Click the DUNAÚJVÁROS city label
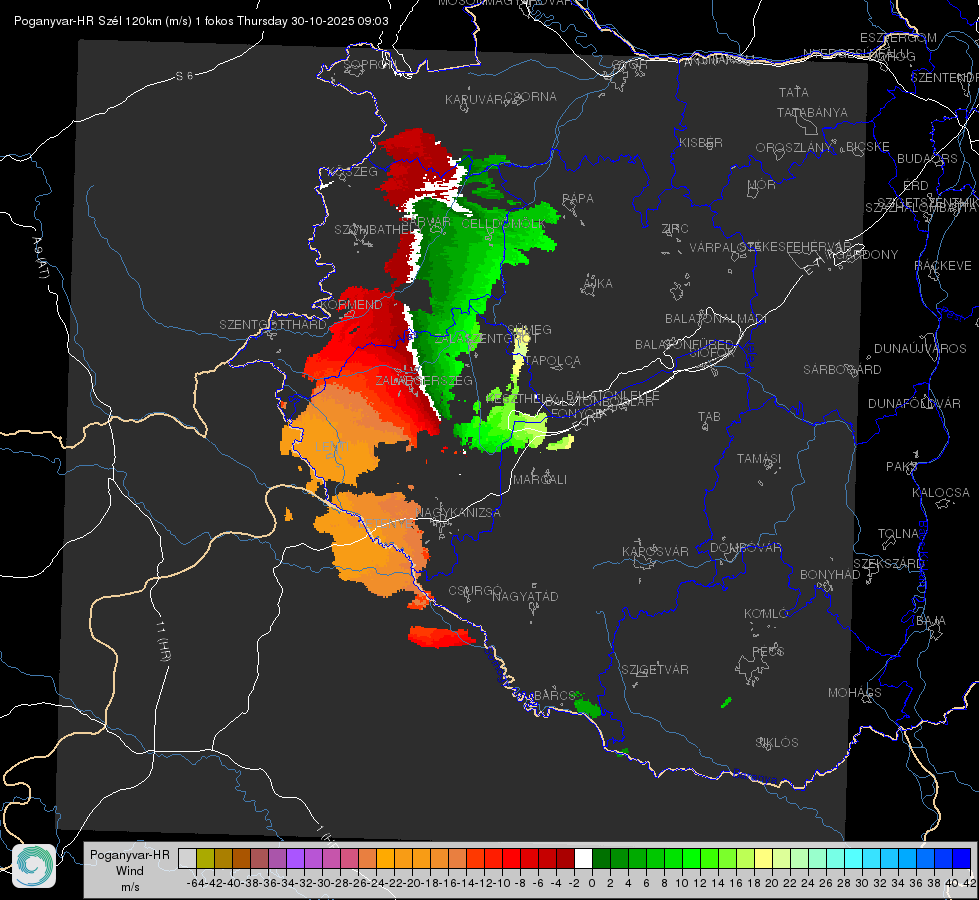Image resolution: width=979 pixels, height=900 pixels. [x=920, y=349]
